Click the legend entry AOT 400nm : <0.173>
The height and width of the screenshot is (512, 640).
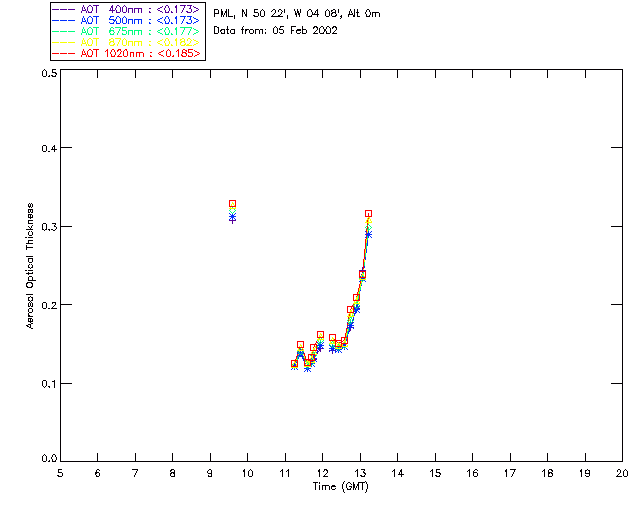point(127,9)
